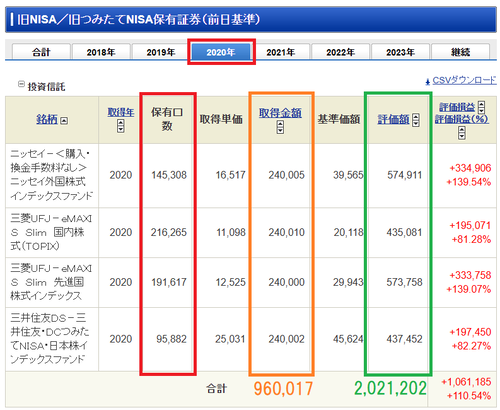Select the eMAXIS Slim 先進国株式インデックス fund name

pyautogui.click(x=51, y=282)
